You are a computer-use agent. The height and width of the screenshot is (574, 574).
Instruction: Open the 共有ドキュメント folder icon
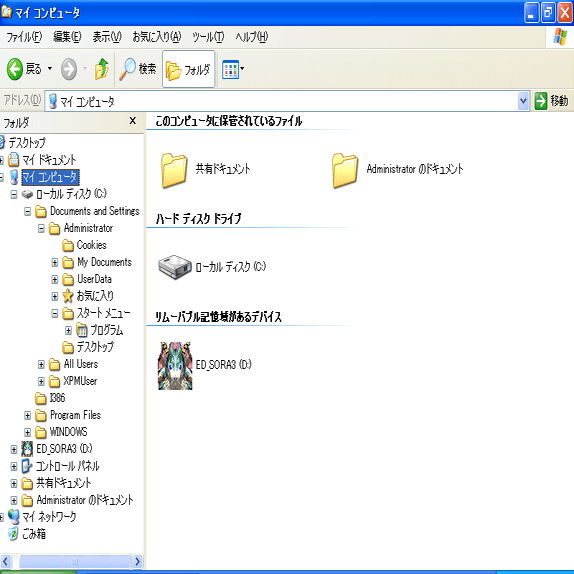point(174,170)
